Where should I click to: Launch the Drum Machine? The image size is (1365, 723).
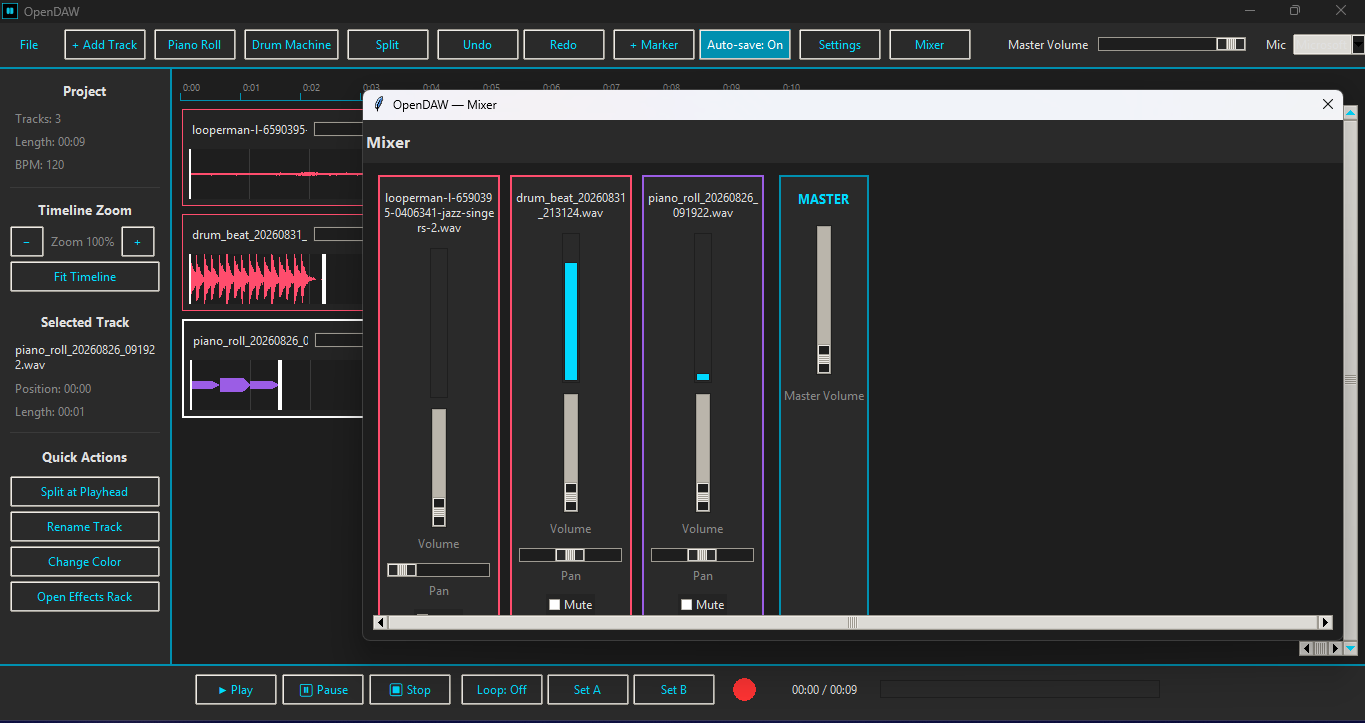(291, 45)
